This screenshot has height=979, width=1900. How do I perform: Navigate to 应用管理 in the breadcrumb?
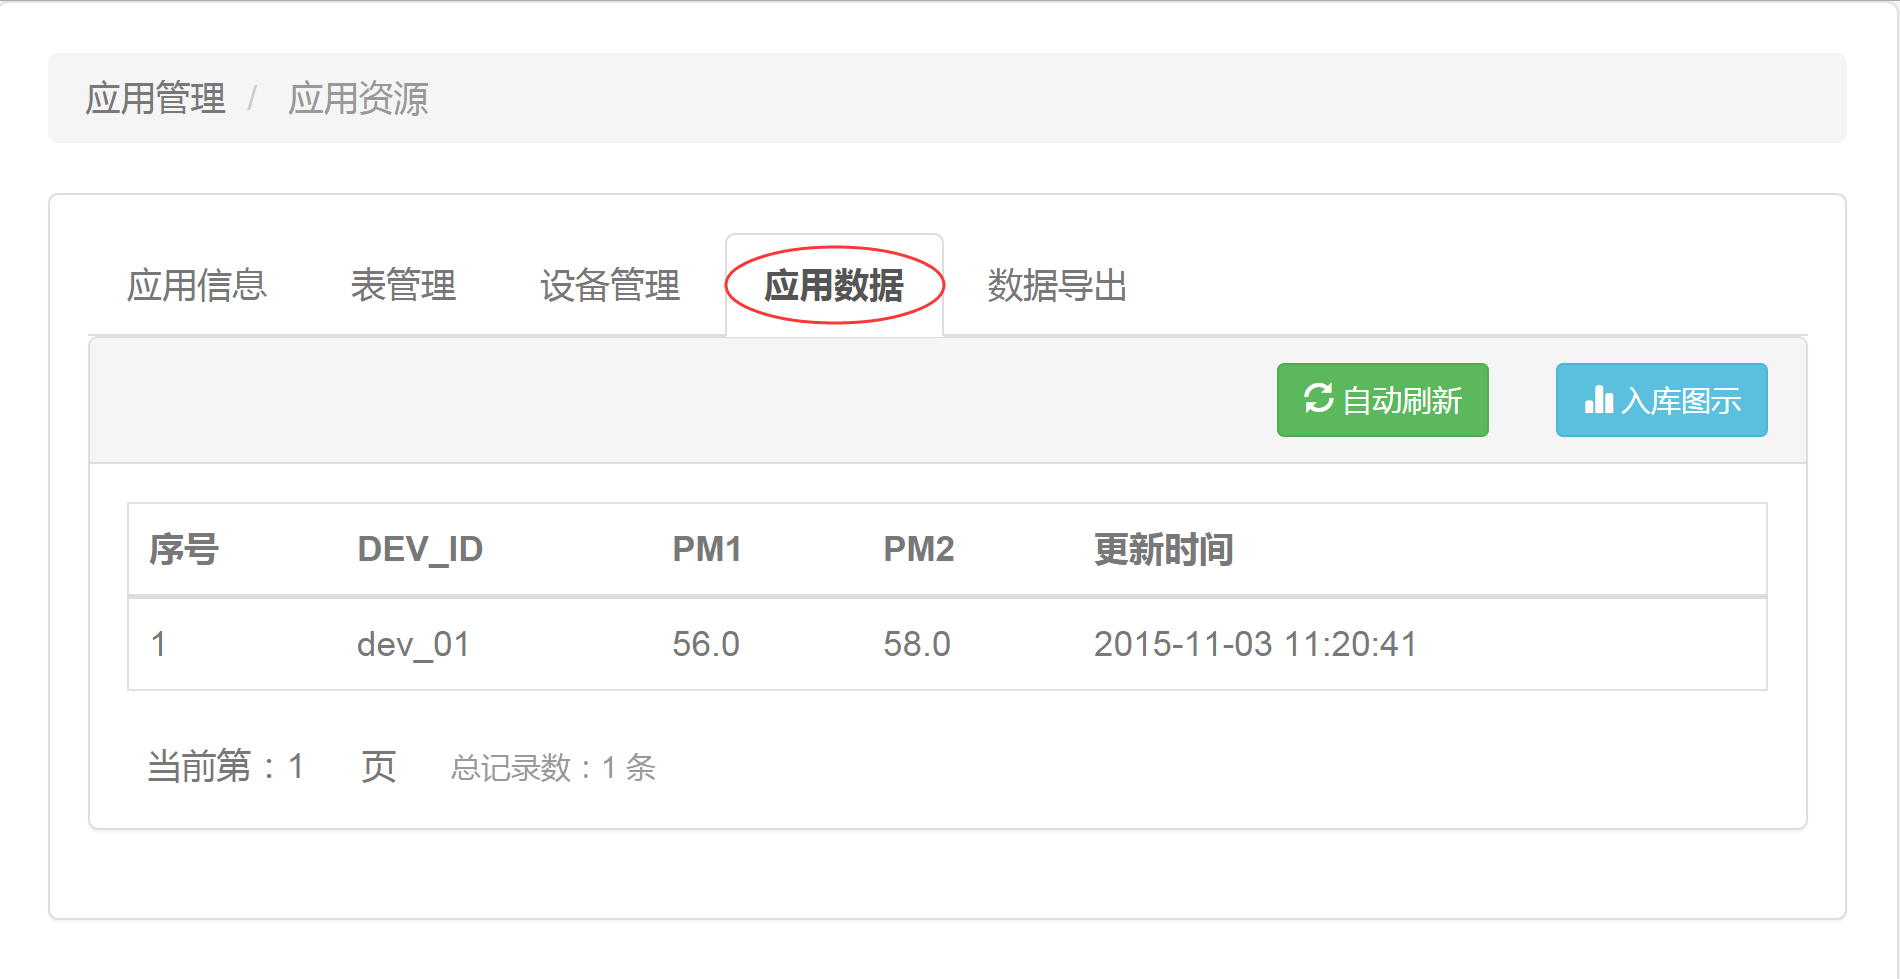(x=155, y=99)
